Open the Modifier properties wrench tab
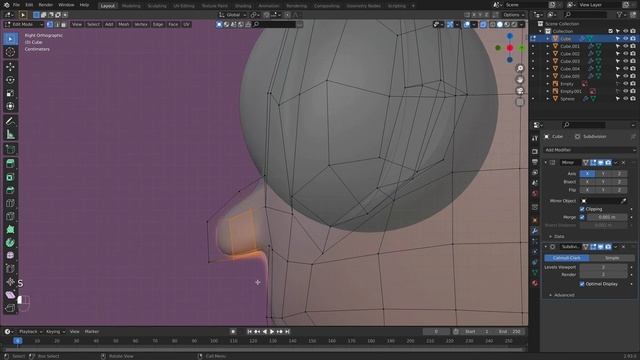This screenshot has height=360, width=640. tap(535, 231)
